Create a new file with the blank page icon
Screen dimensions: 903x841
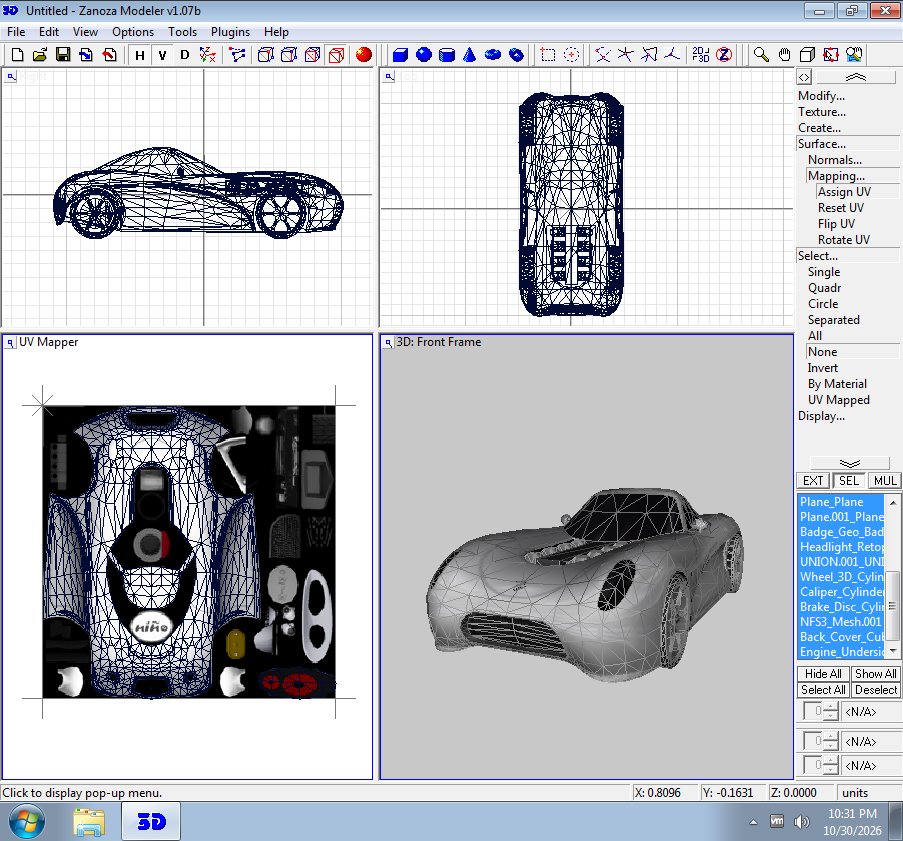point(17,55)
